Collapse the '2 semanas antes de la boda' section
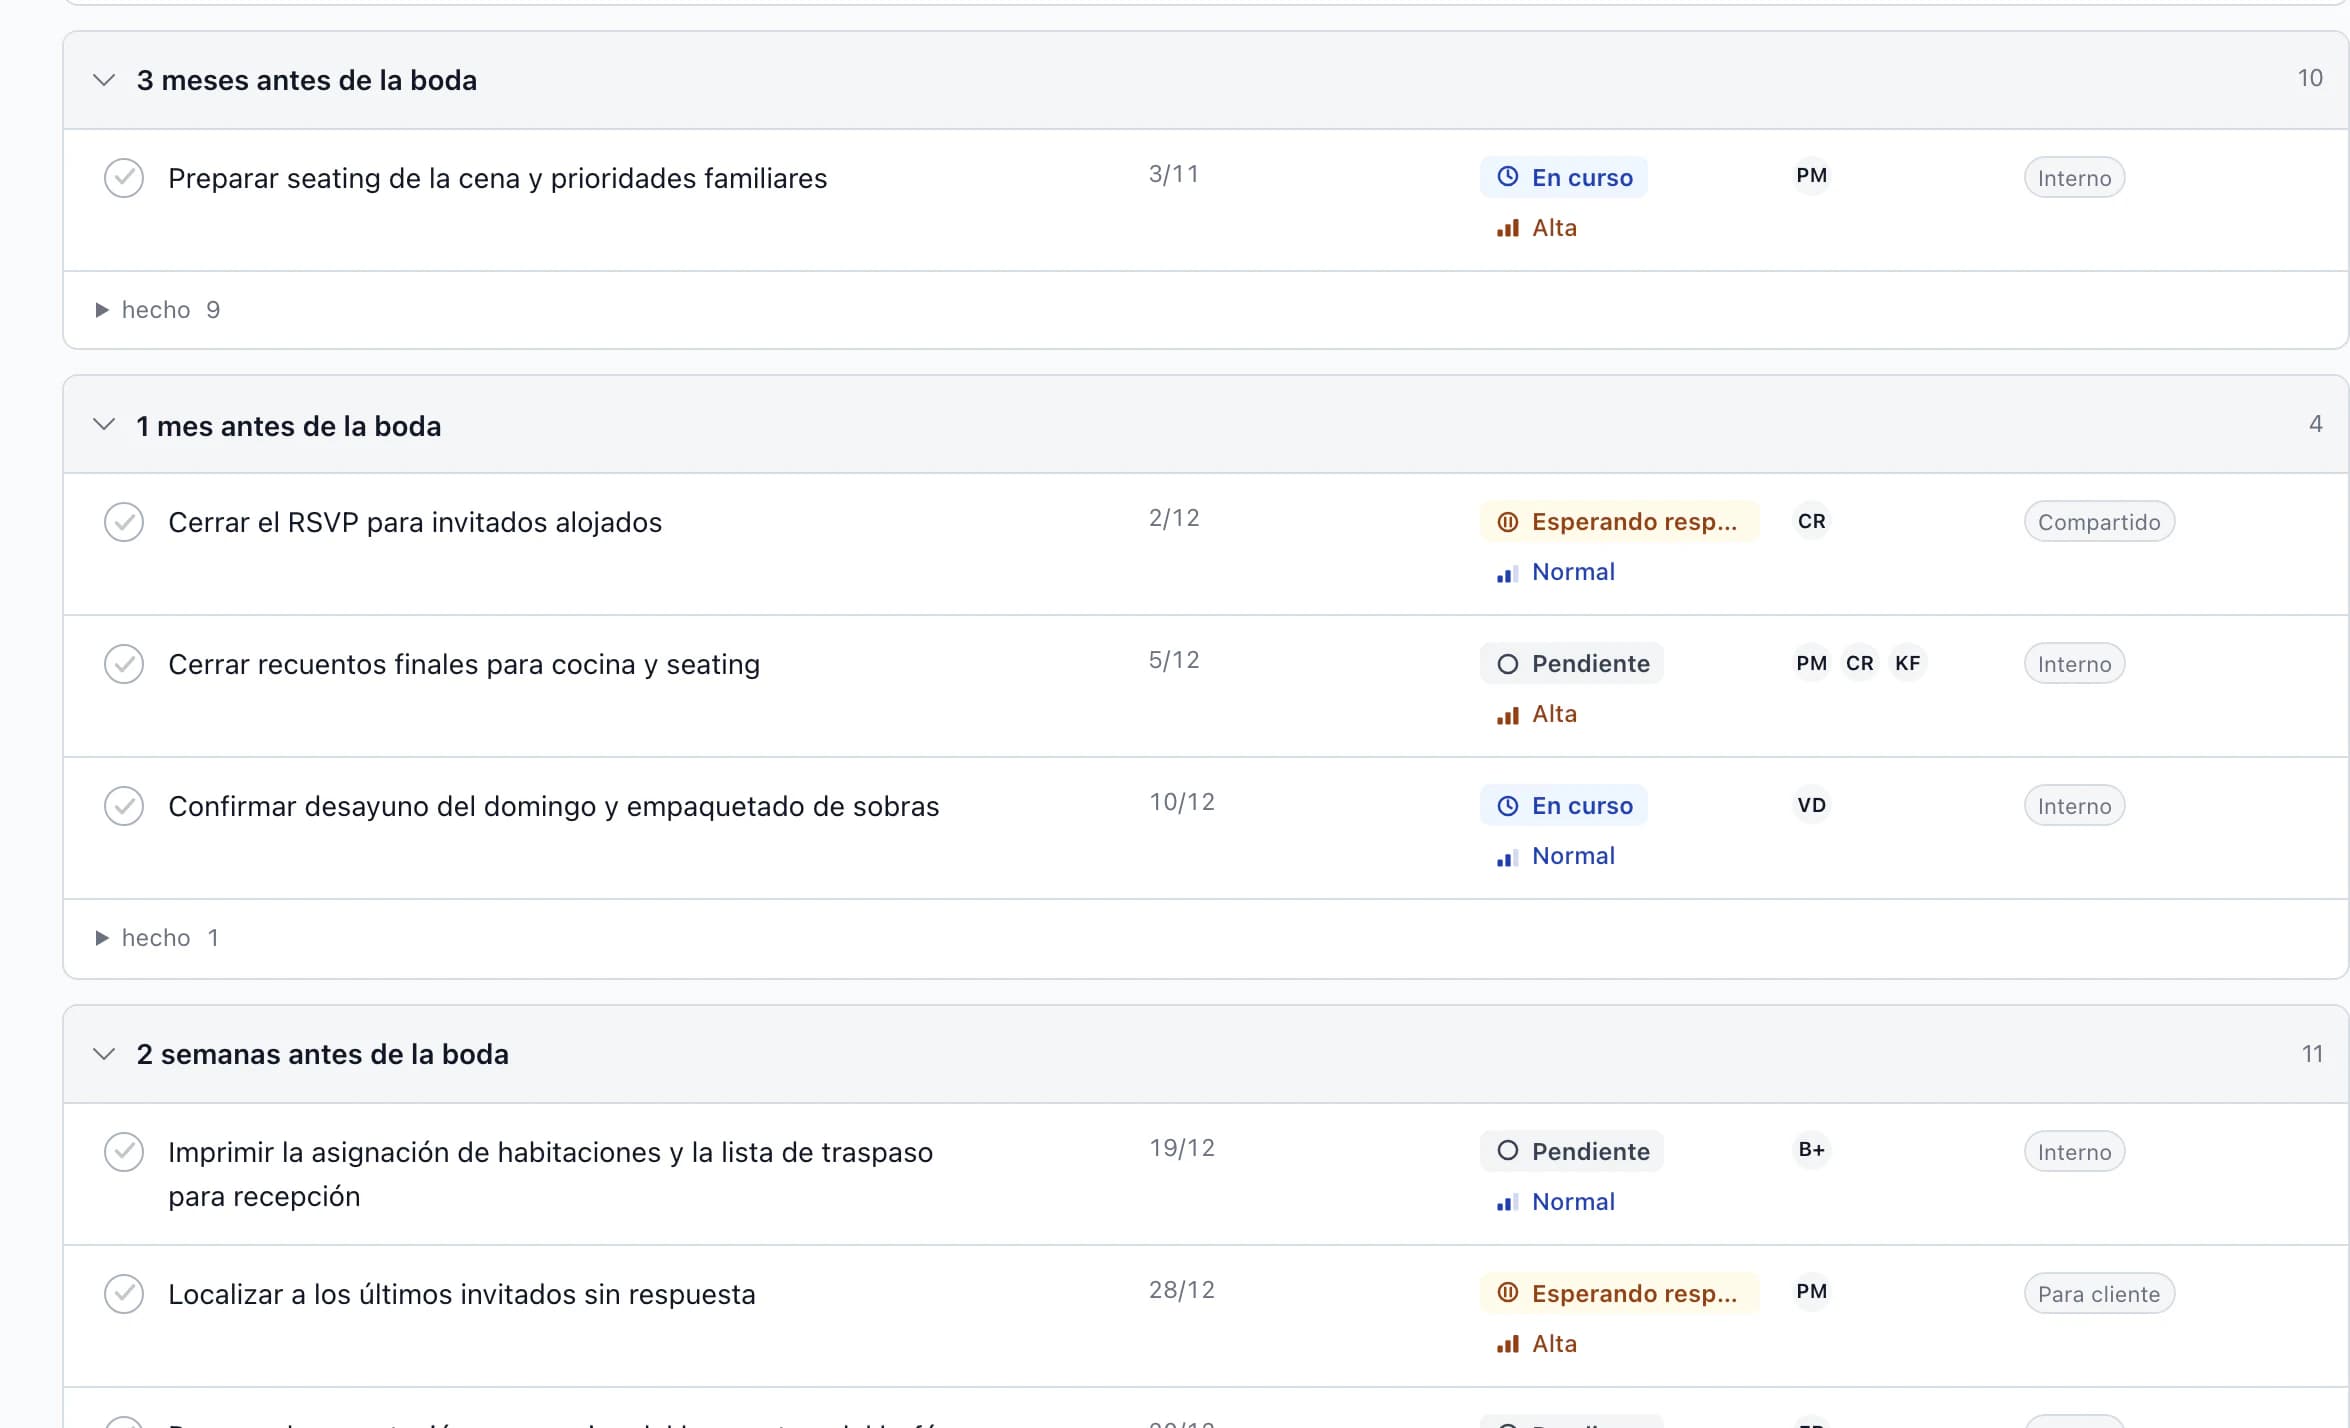The height and width of the screenshot is (1428, 2350). tap(104, 1054)
